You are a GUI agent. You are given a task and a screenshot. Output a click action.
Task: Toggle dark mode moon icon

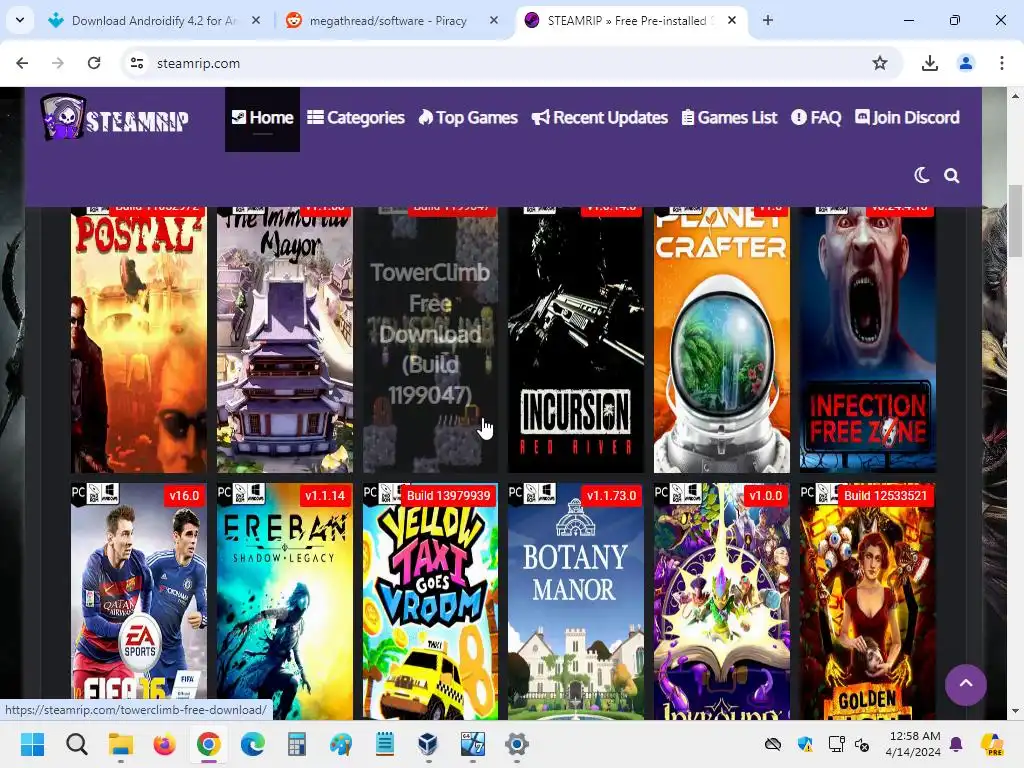[921, 175]
